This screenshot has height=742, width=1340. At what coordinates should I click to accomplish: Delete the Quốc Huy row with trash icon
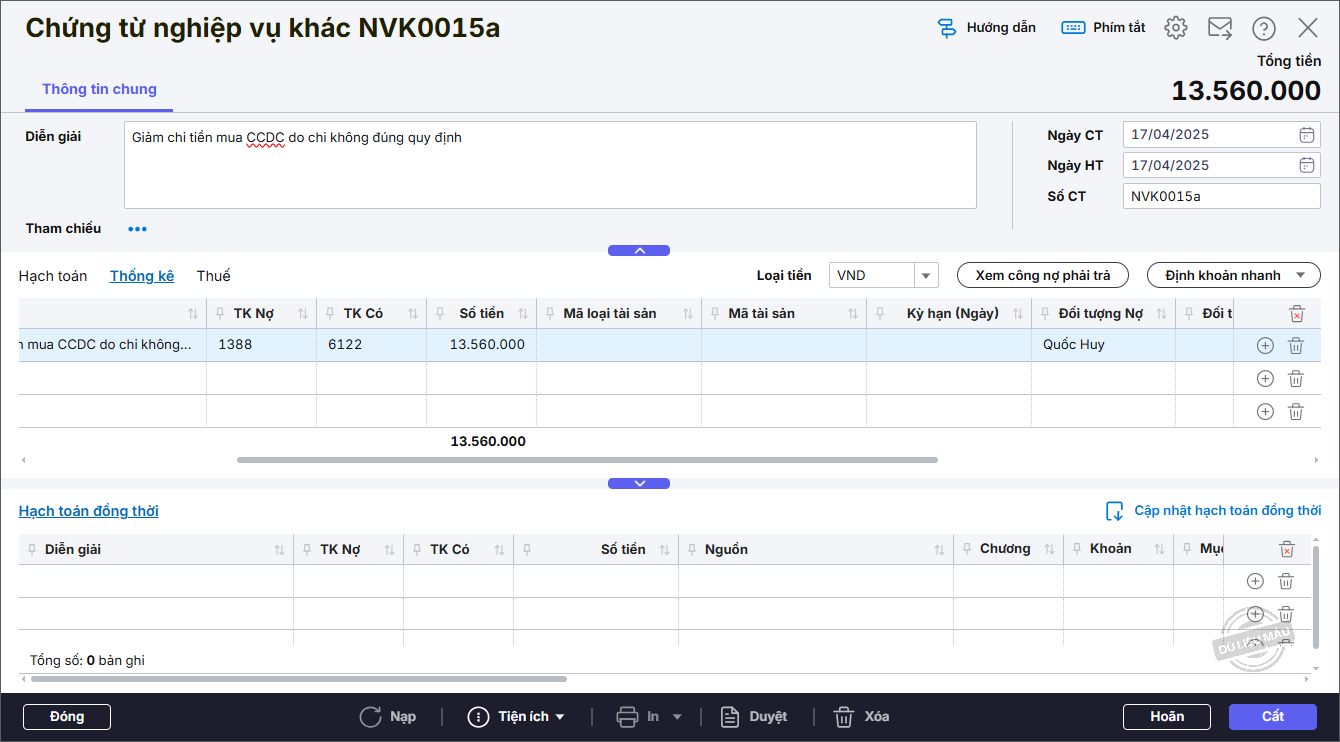[x=1295, y=346]
